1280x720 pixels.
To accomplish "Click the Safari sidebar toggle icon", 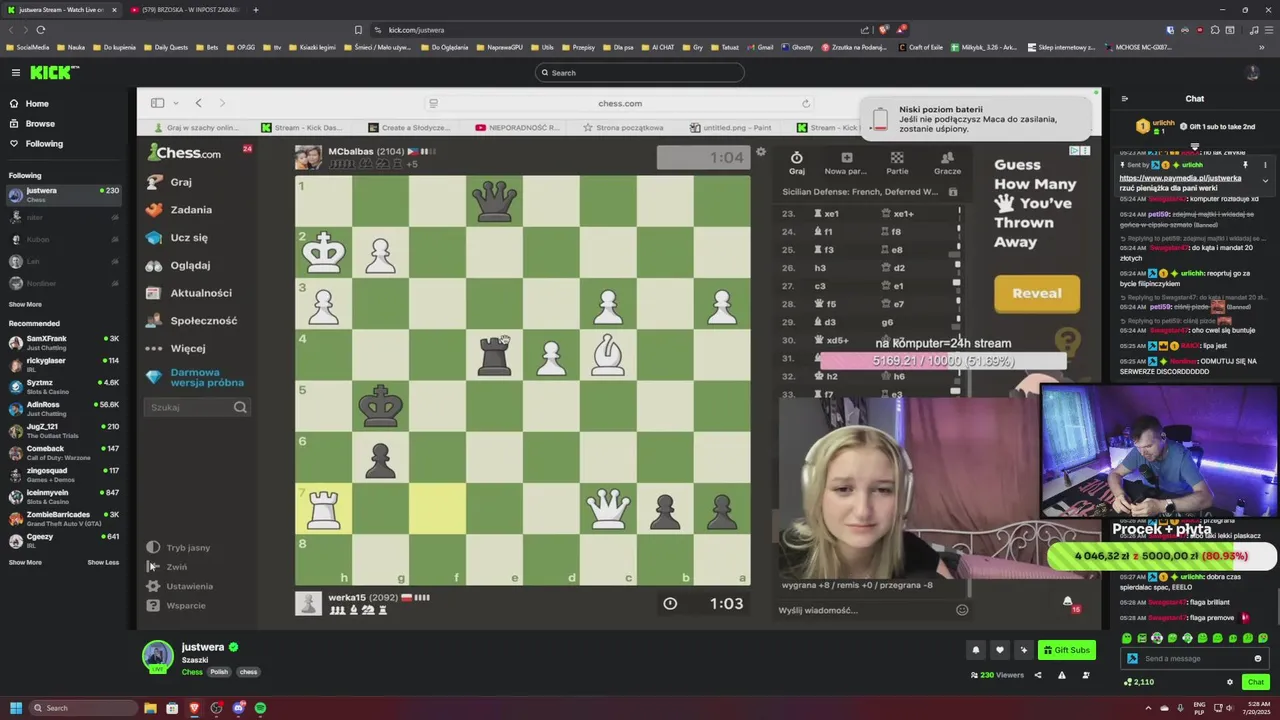I will coord(157,103).
